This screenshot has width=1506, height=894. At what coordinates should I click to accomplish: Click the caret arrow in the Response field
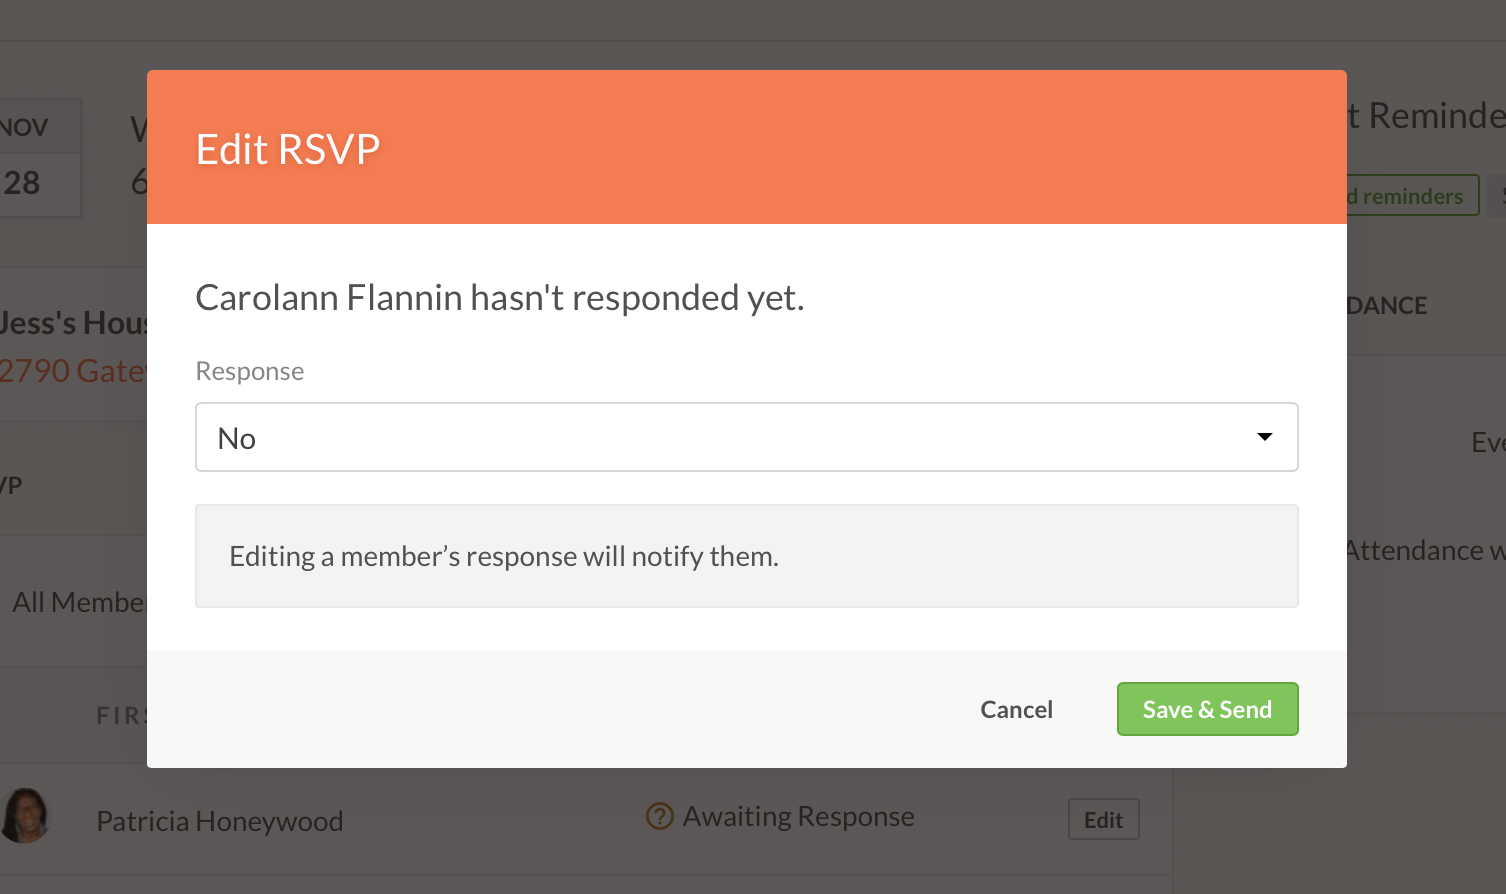[x=1264, y=437]
